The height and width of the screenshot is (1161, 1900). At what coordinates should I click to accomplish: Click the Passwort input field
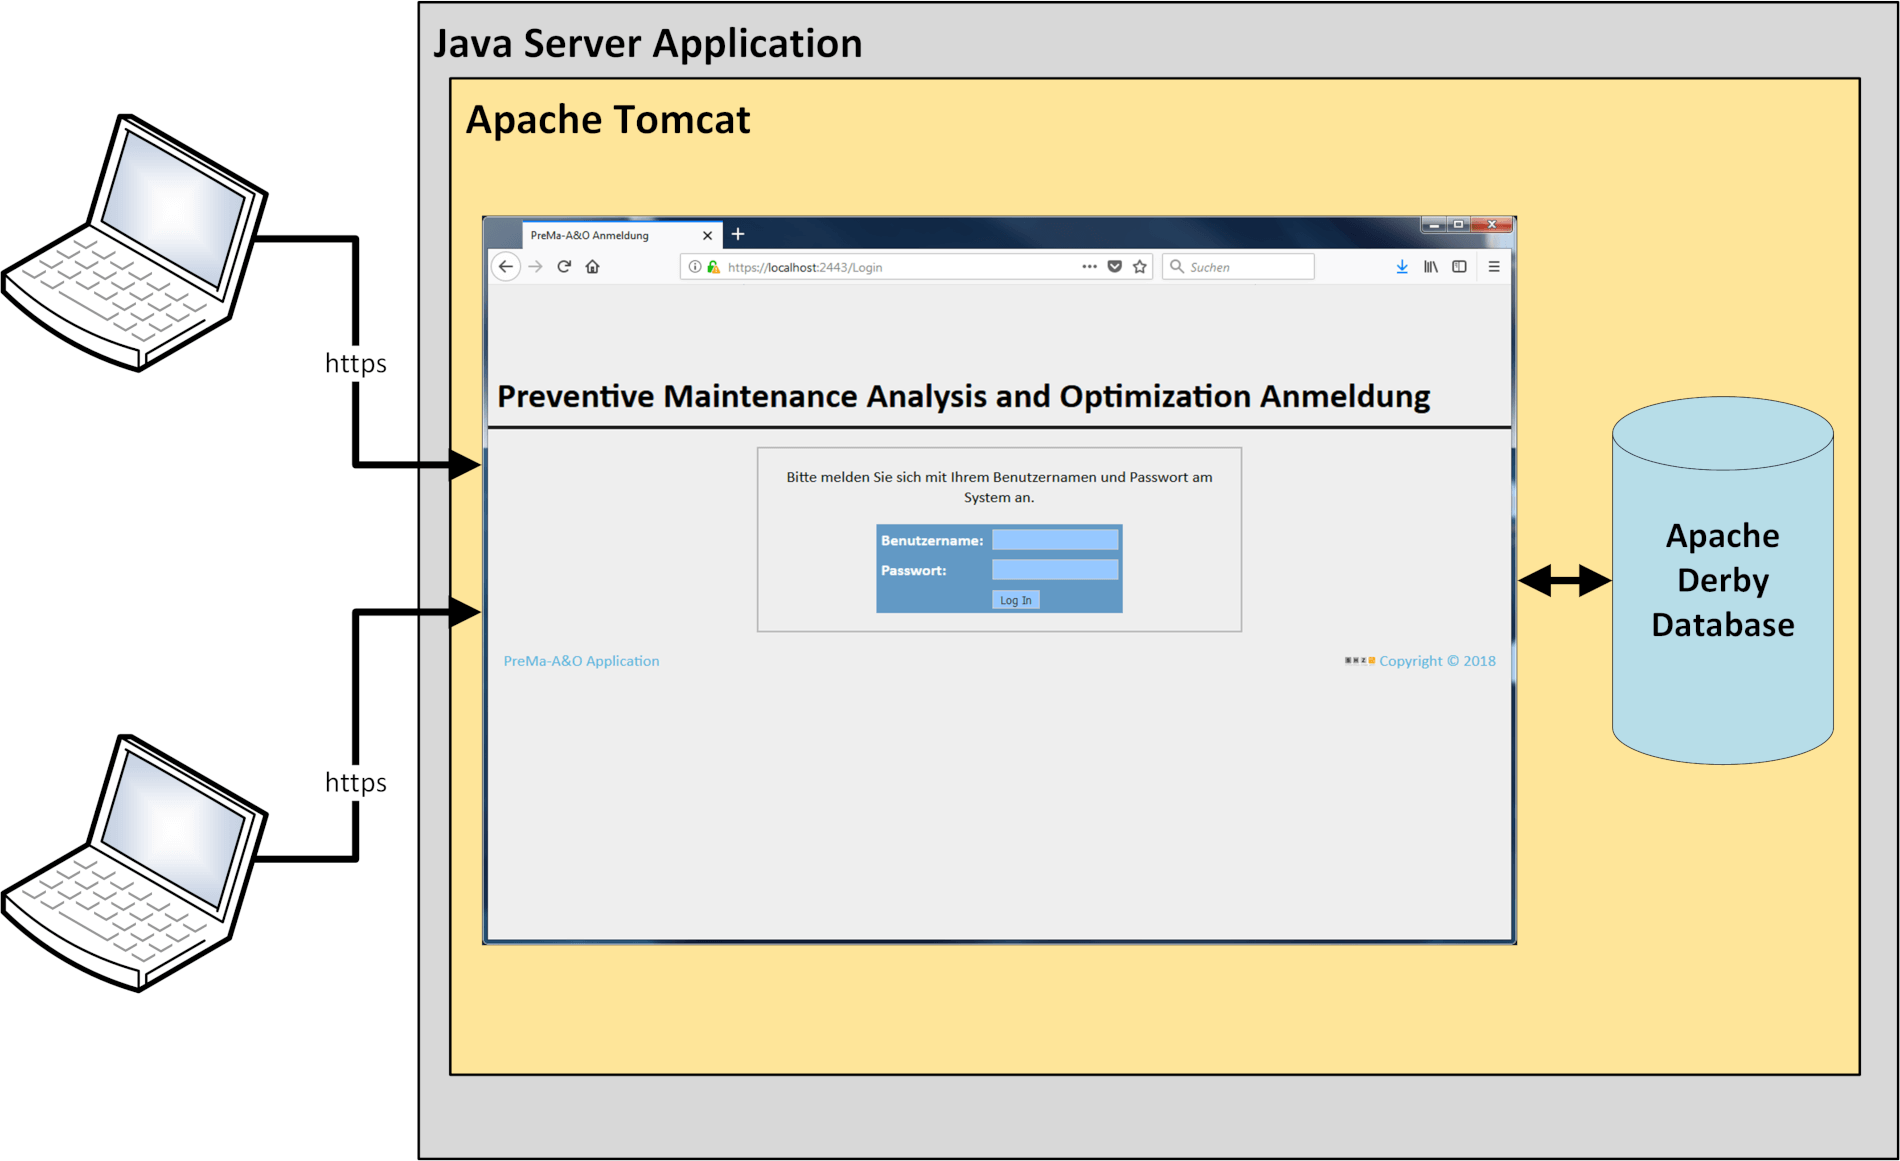click(1055, 570)
